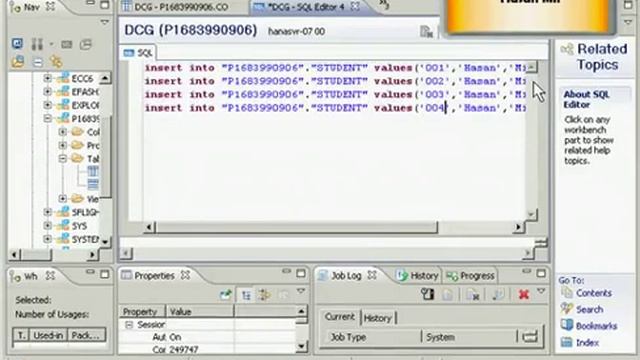This screenshot has width=640, height=360.
Task: Toggle Link with Editor yellow arrows icon
Action: [x=56, y=62]
